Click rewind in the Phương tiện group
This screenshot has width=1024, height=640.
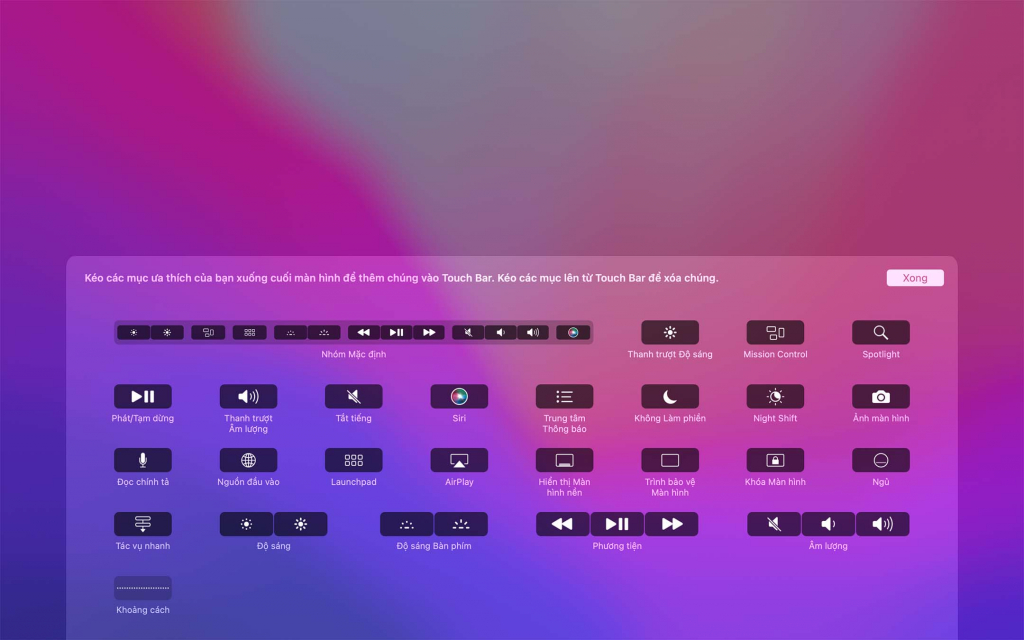[x=562, y=524]
